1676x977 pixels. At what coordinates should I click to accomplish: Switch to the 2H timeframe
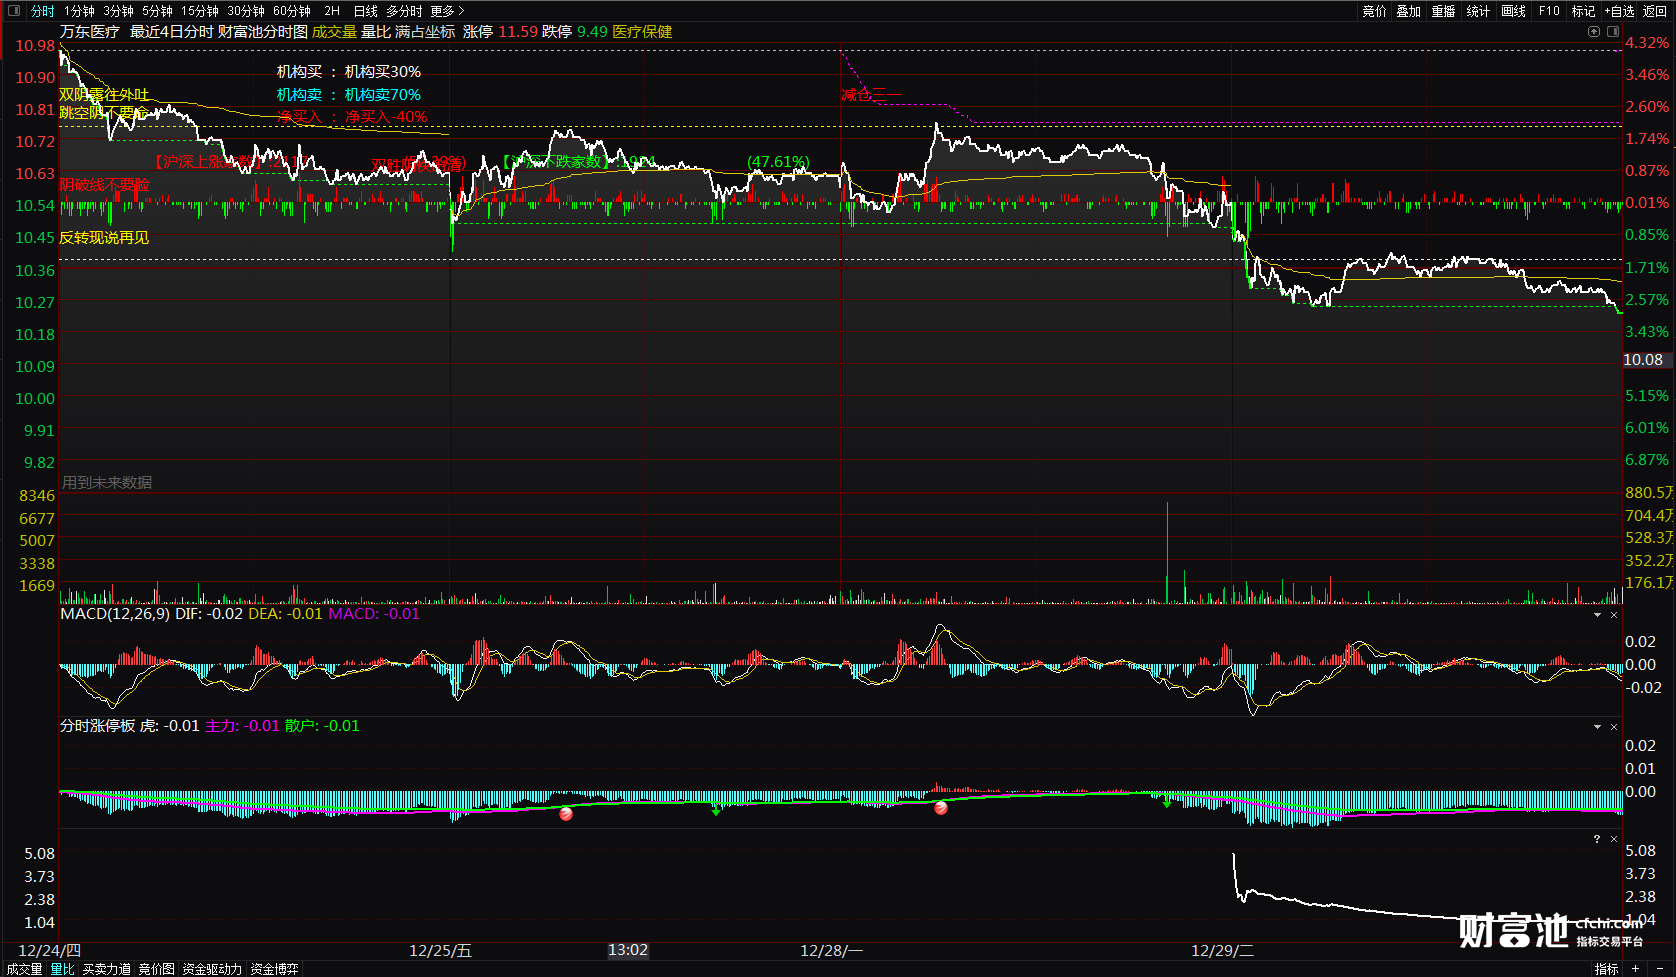point(332,11)
